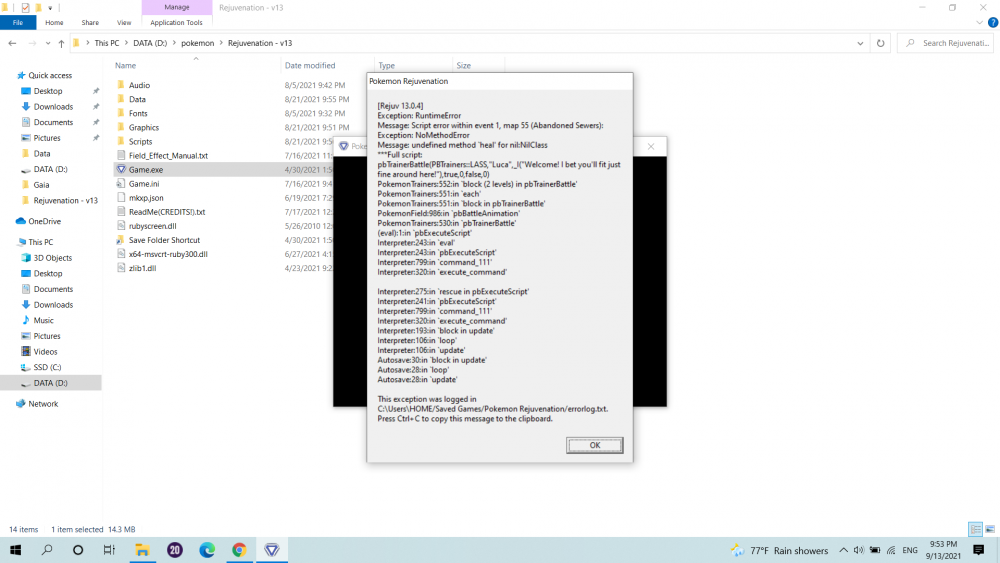Screen dimensions: 1000x563
Task: Expand the ribbon using the chevron
Action: 979,22
